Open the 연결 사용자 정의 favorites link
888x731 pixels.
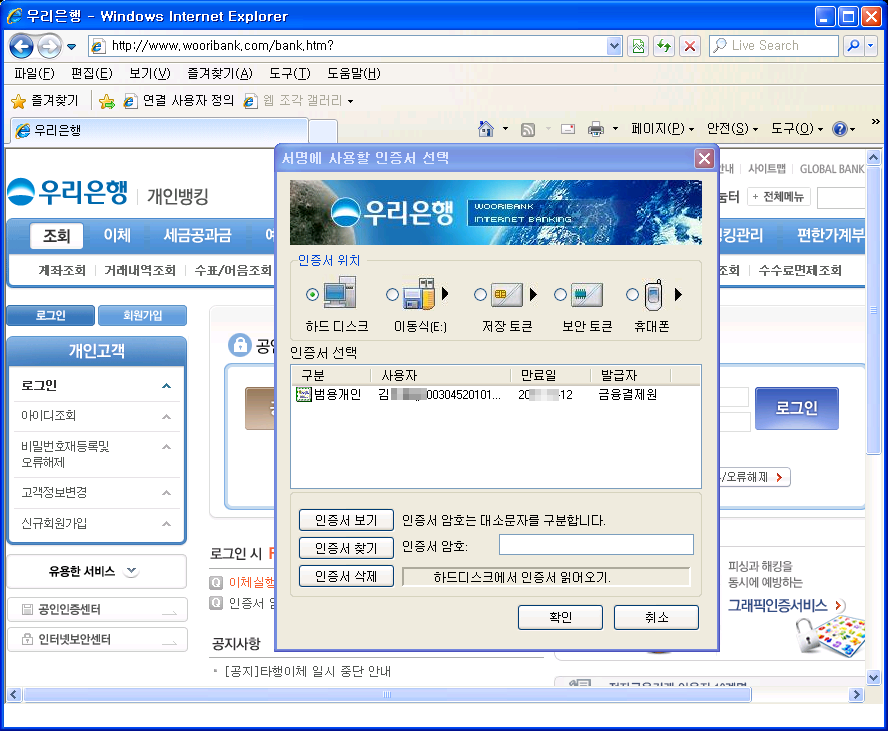179,101
